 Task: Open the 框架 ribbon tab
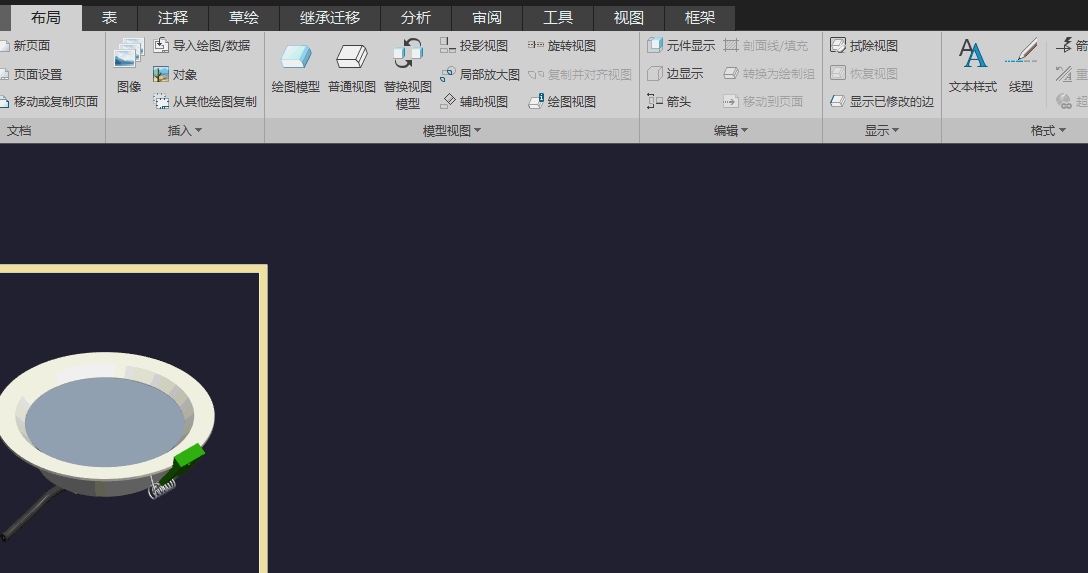tap(699, 18)
